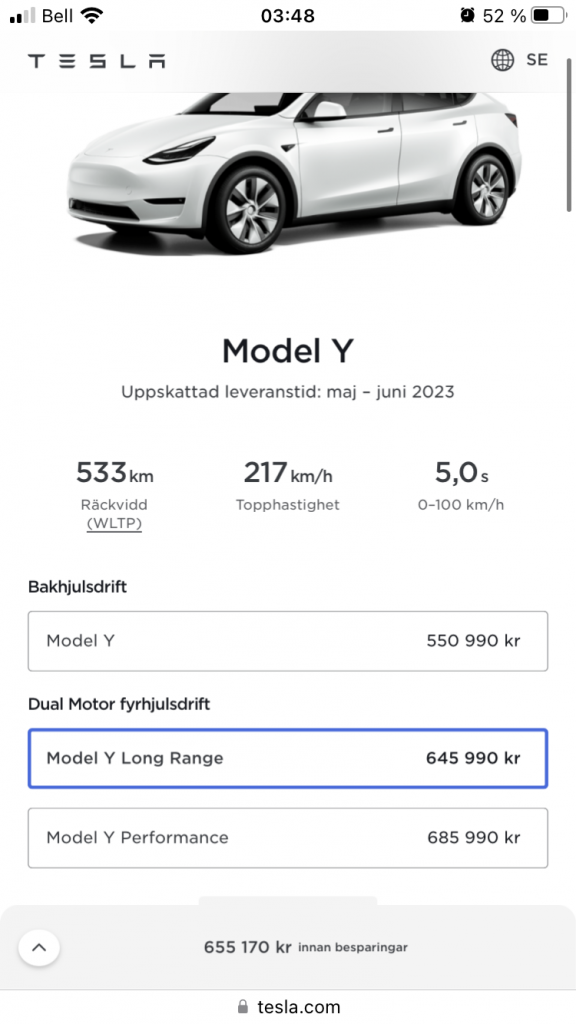Tap the estimated delivery time text
Screen dimensions: 576x1024
tap(287, 392)
